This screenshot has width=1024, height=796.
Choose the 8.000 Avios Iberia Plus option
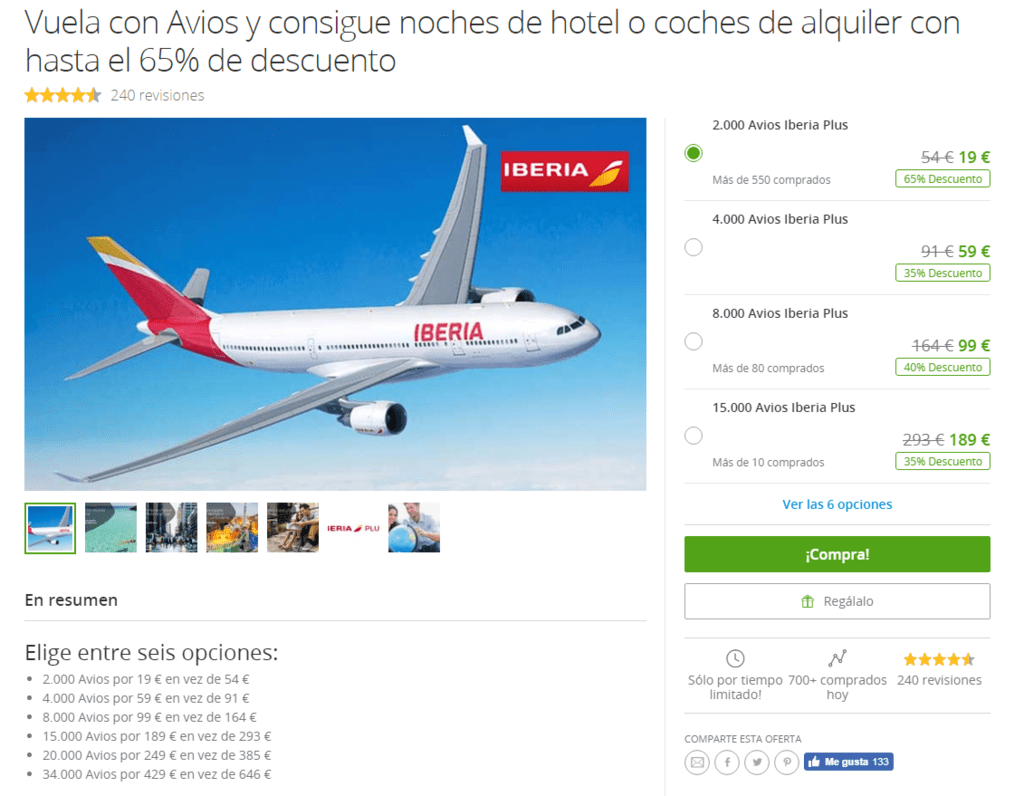click(694, 341)
